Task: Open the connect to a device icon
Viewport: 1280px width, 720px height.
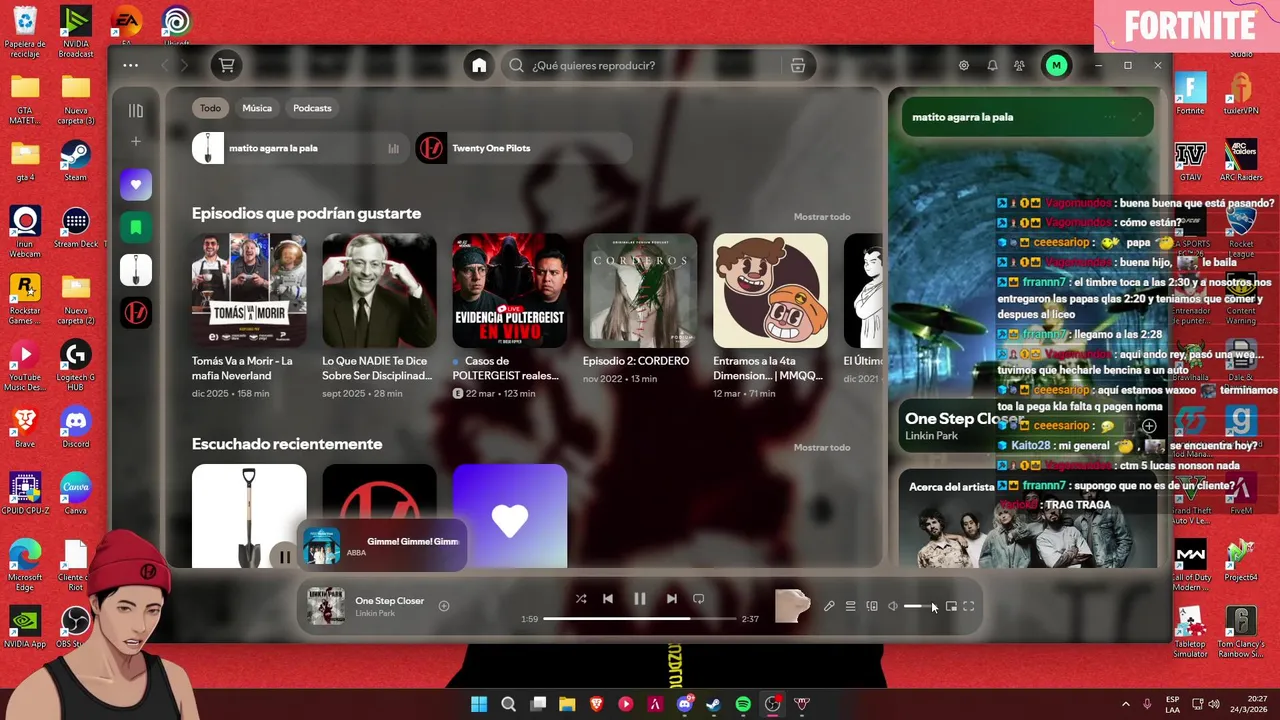Action: (x=872, y=606)
